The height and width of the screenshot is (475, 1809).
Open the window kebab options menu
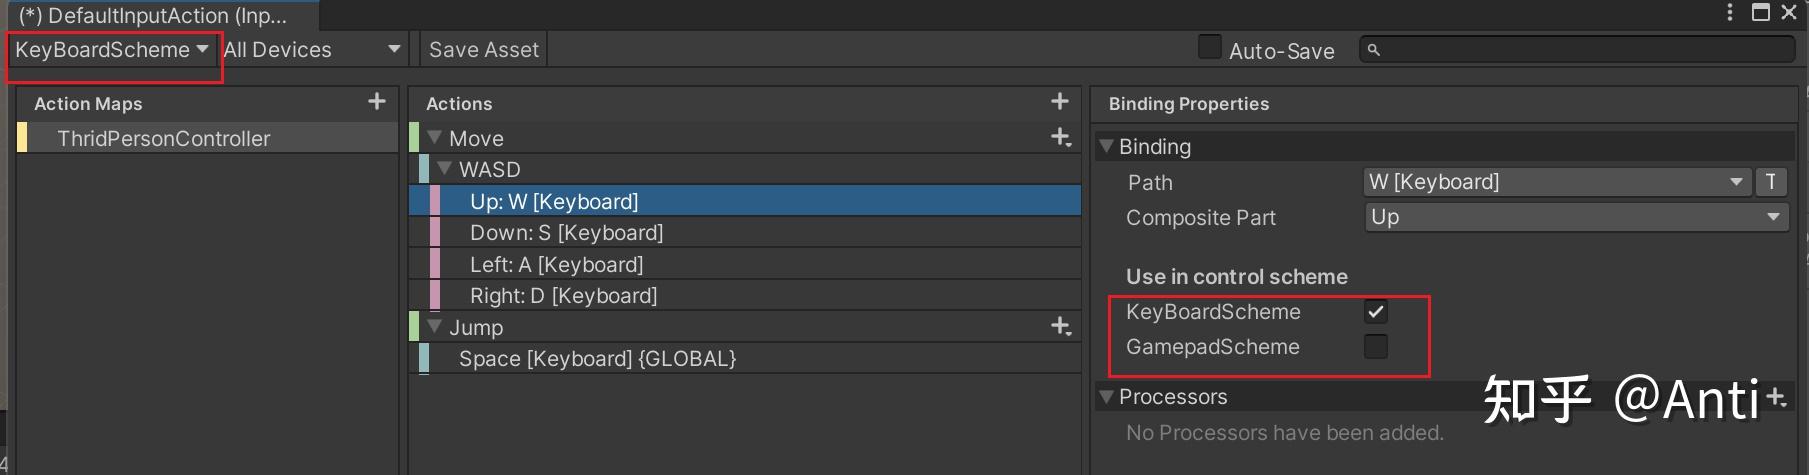(1730, 12)
